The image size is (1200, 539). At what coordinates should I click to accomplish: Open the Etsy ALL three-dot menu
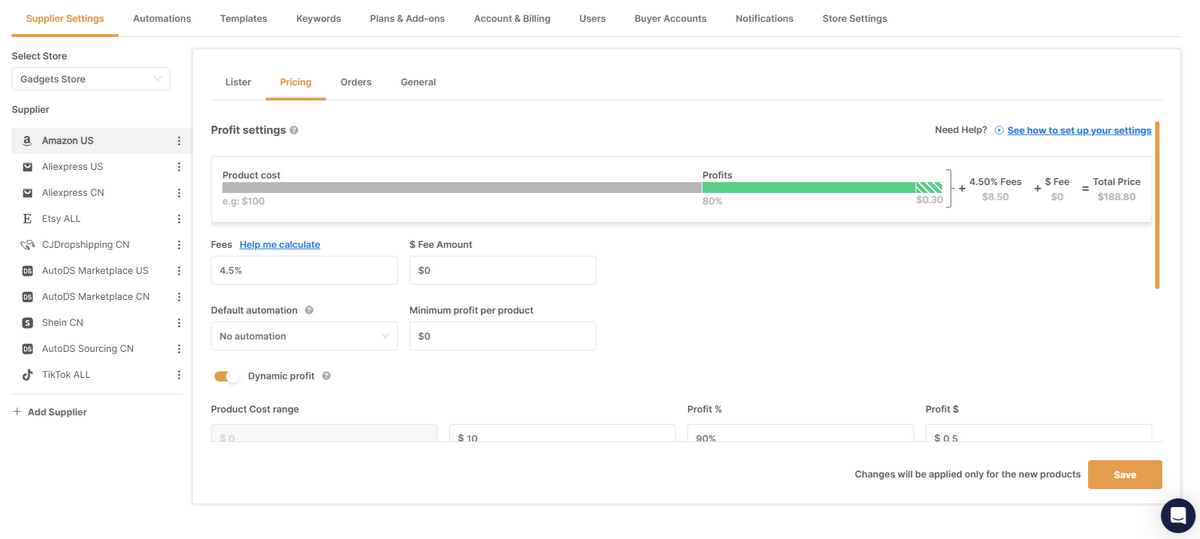point(179,219)
